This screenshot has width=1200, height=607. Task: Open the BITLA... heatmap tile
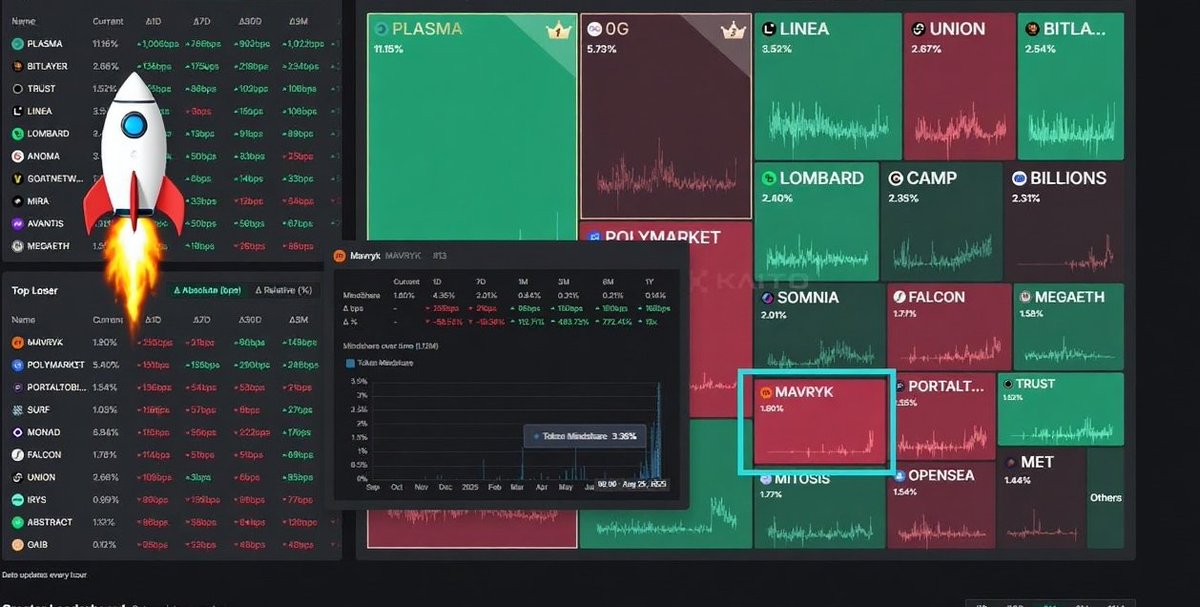click(1070, 86)
